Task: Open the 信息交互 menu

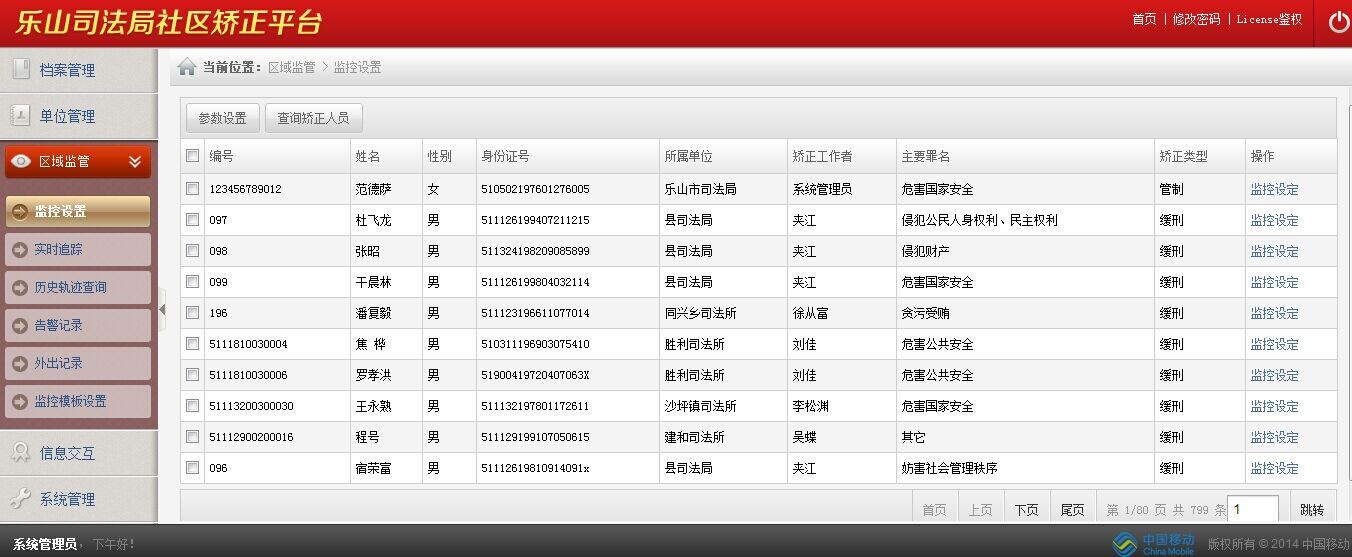Action: point(78,453)
